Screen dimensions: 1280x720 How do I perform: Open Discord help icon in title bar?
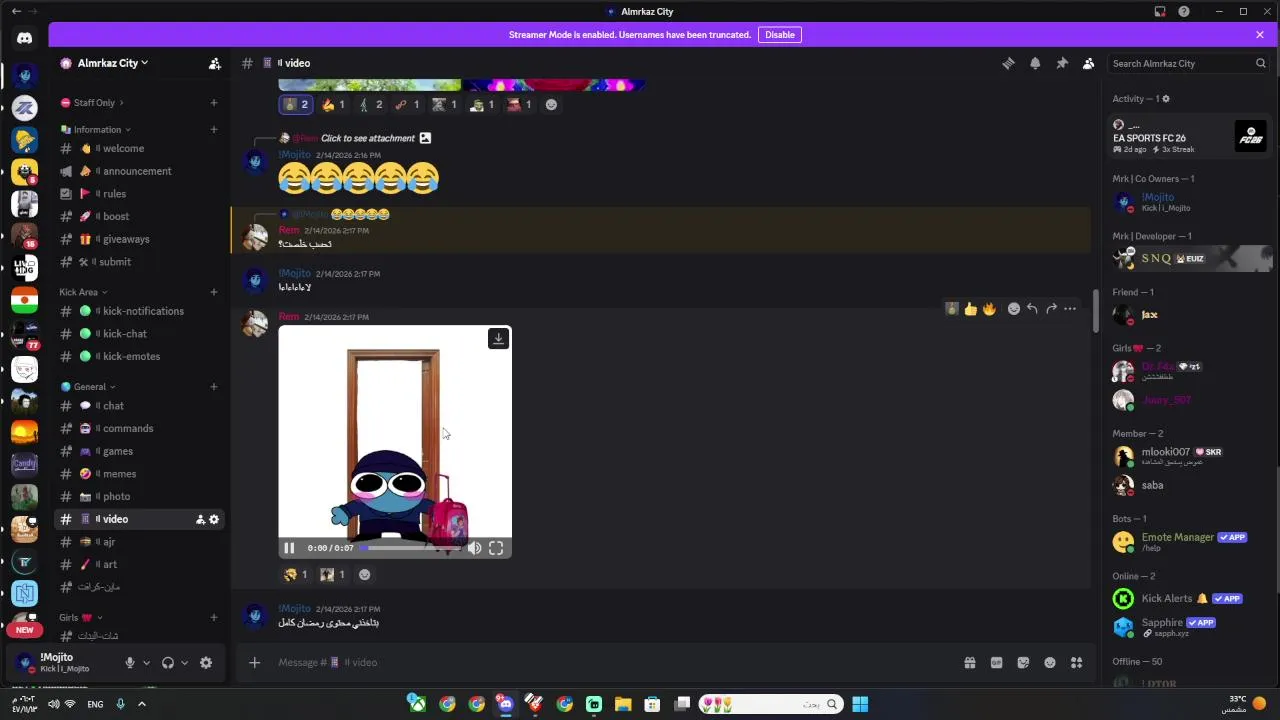1184,12
